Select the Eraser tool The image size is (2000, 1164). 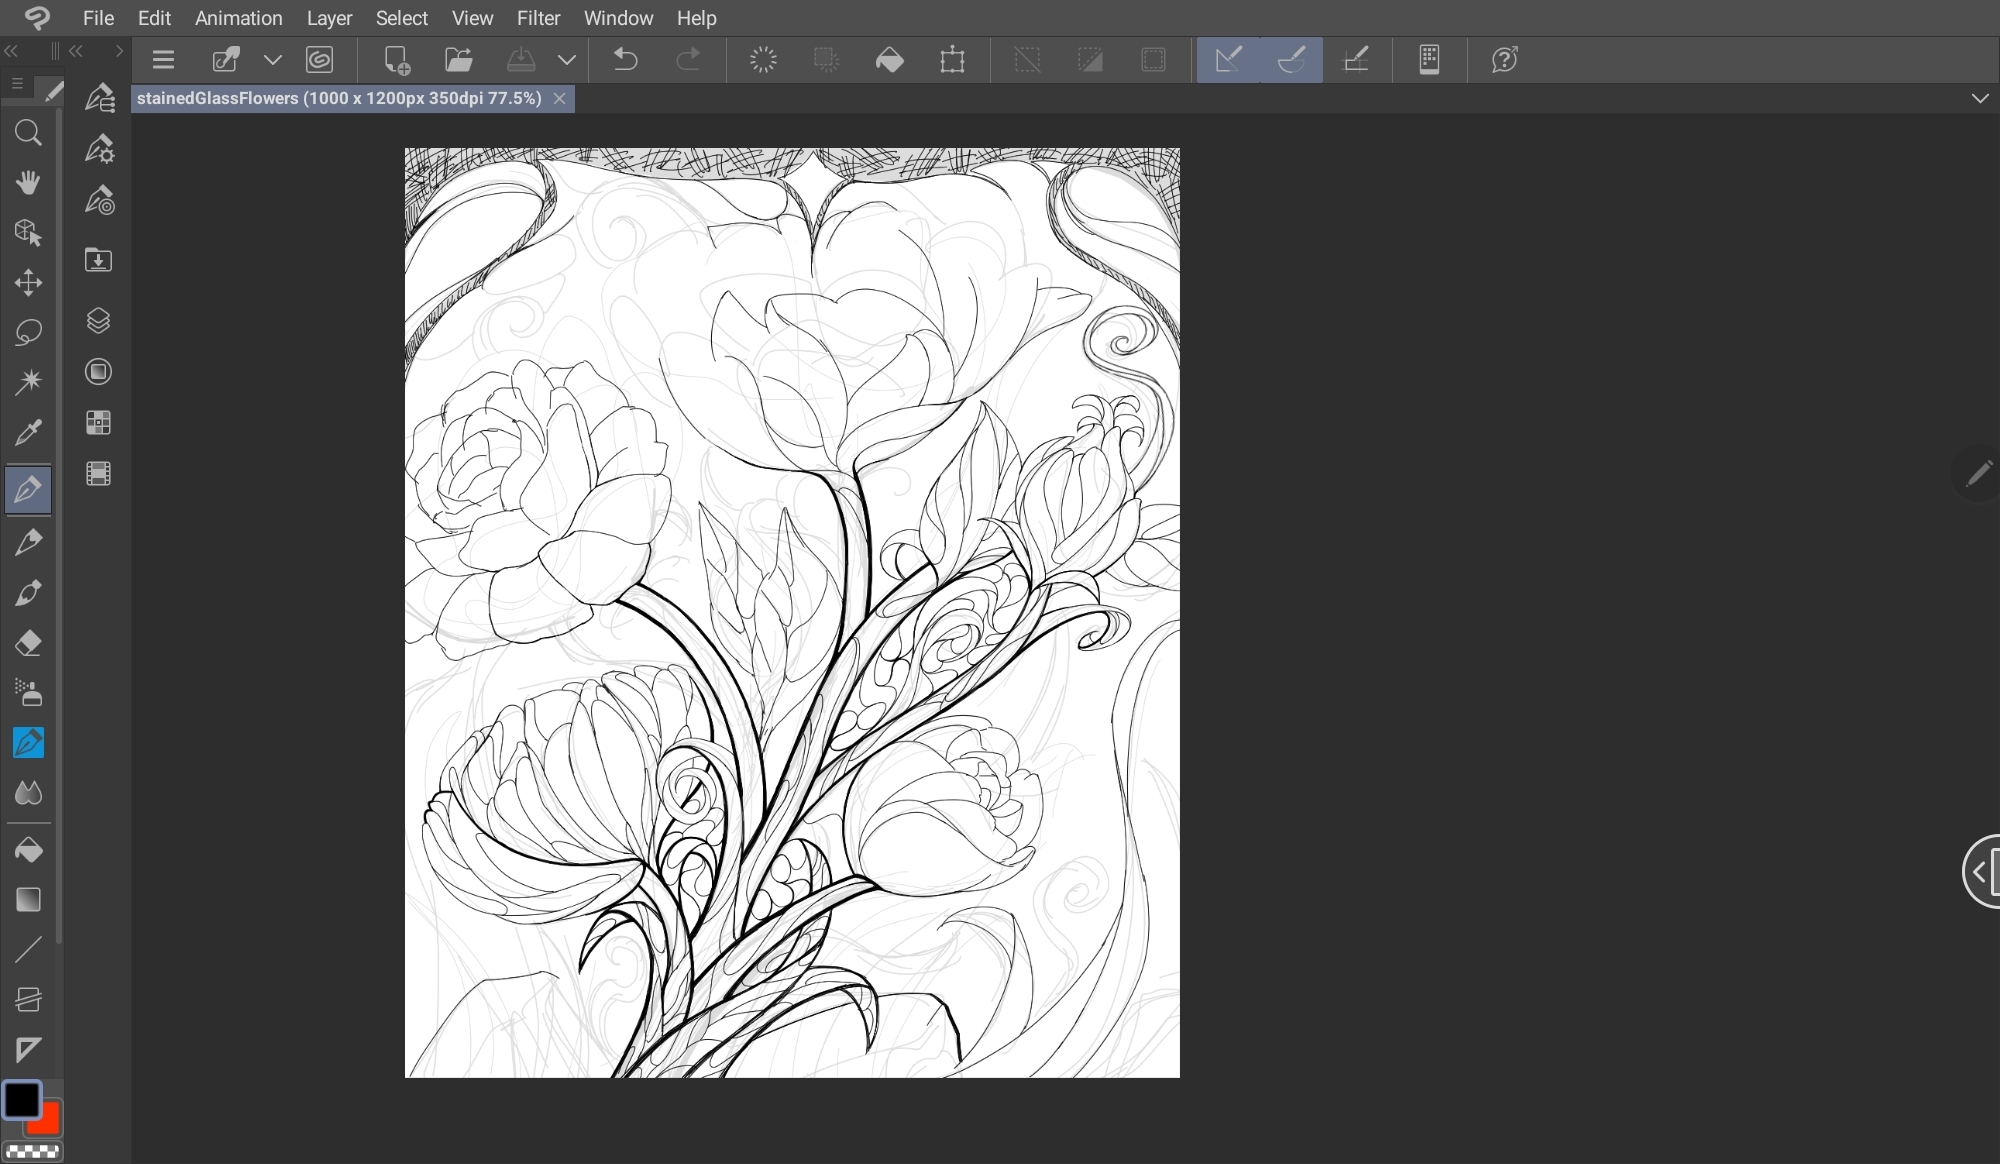[28, 643]
